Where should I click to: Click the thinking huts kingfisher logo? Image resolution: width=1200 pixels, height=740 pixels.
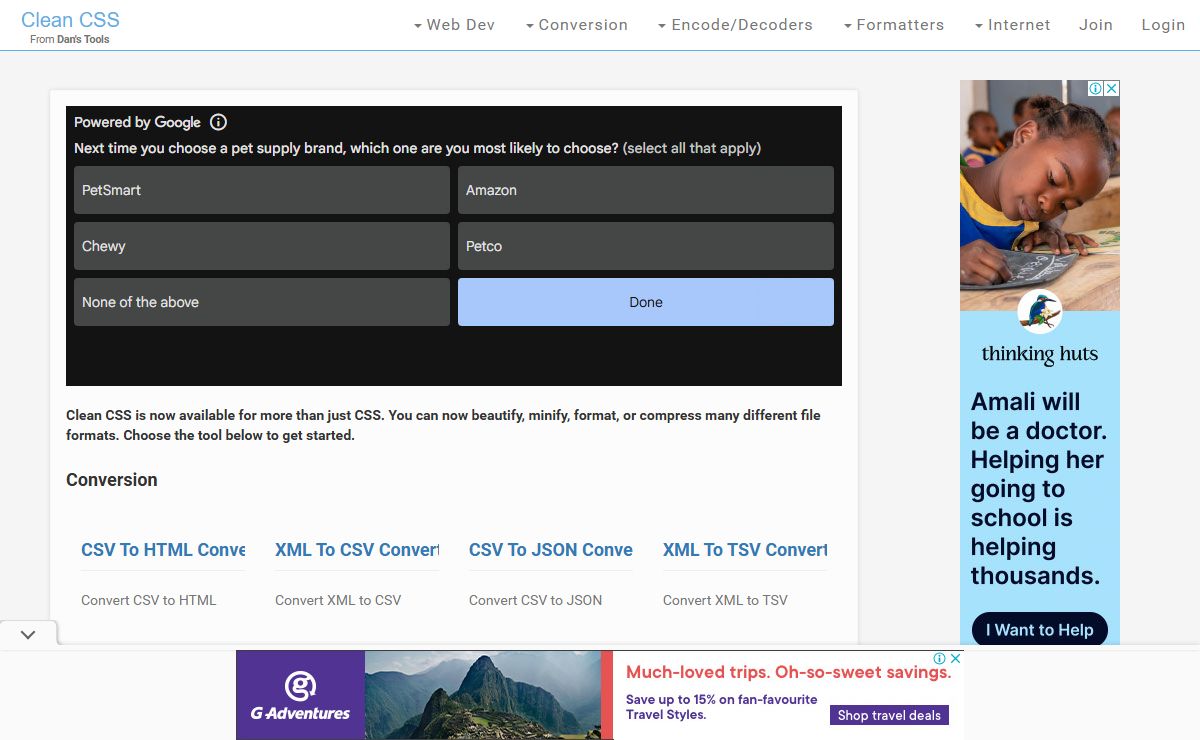tap(1039, 312)
